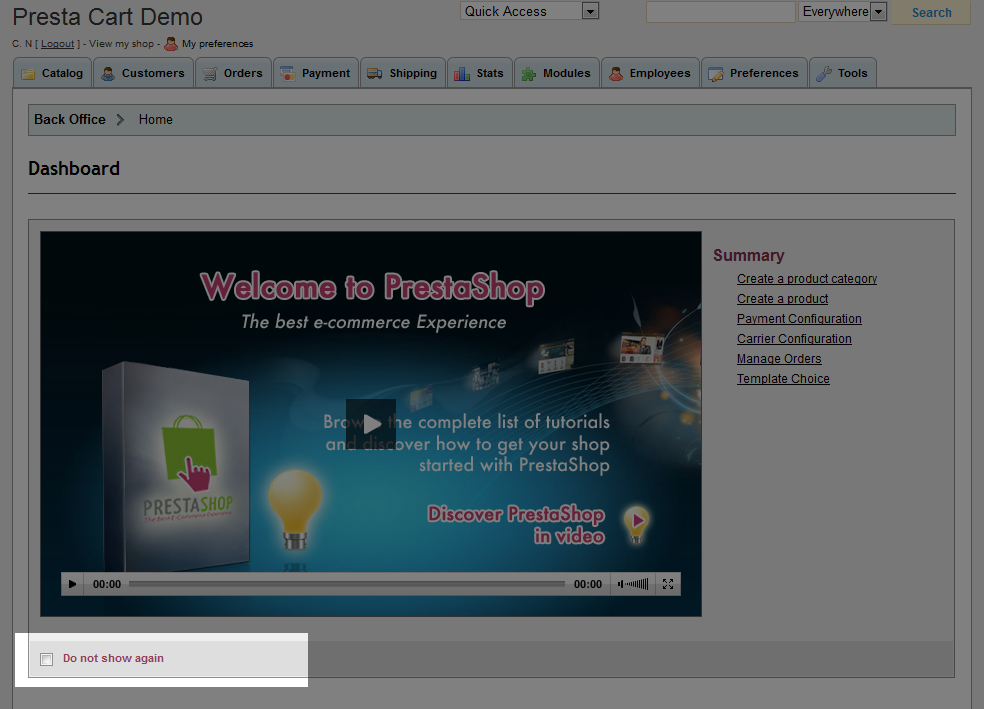Screen dimensions: 984x709
Task: Open the Preferences tab
Action: [754, 73]
